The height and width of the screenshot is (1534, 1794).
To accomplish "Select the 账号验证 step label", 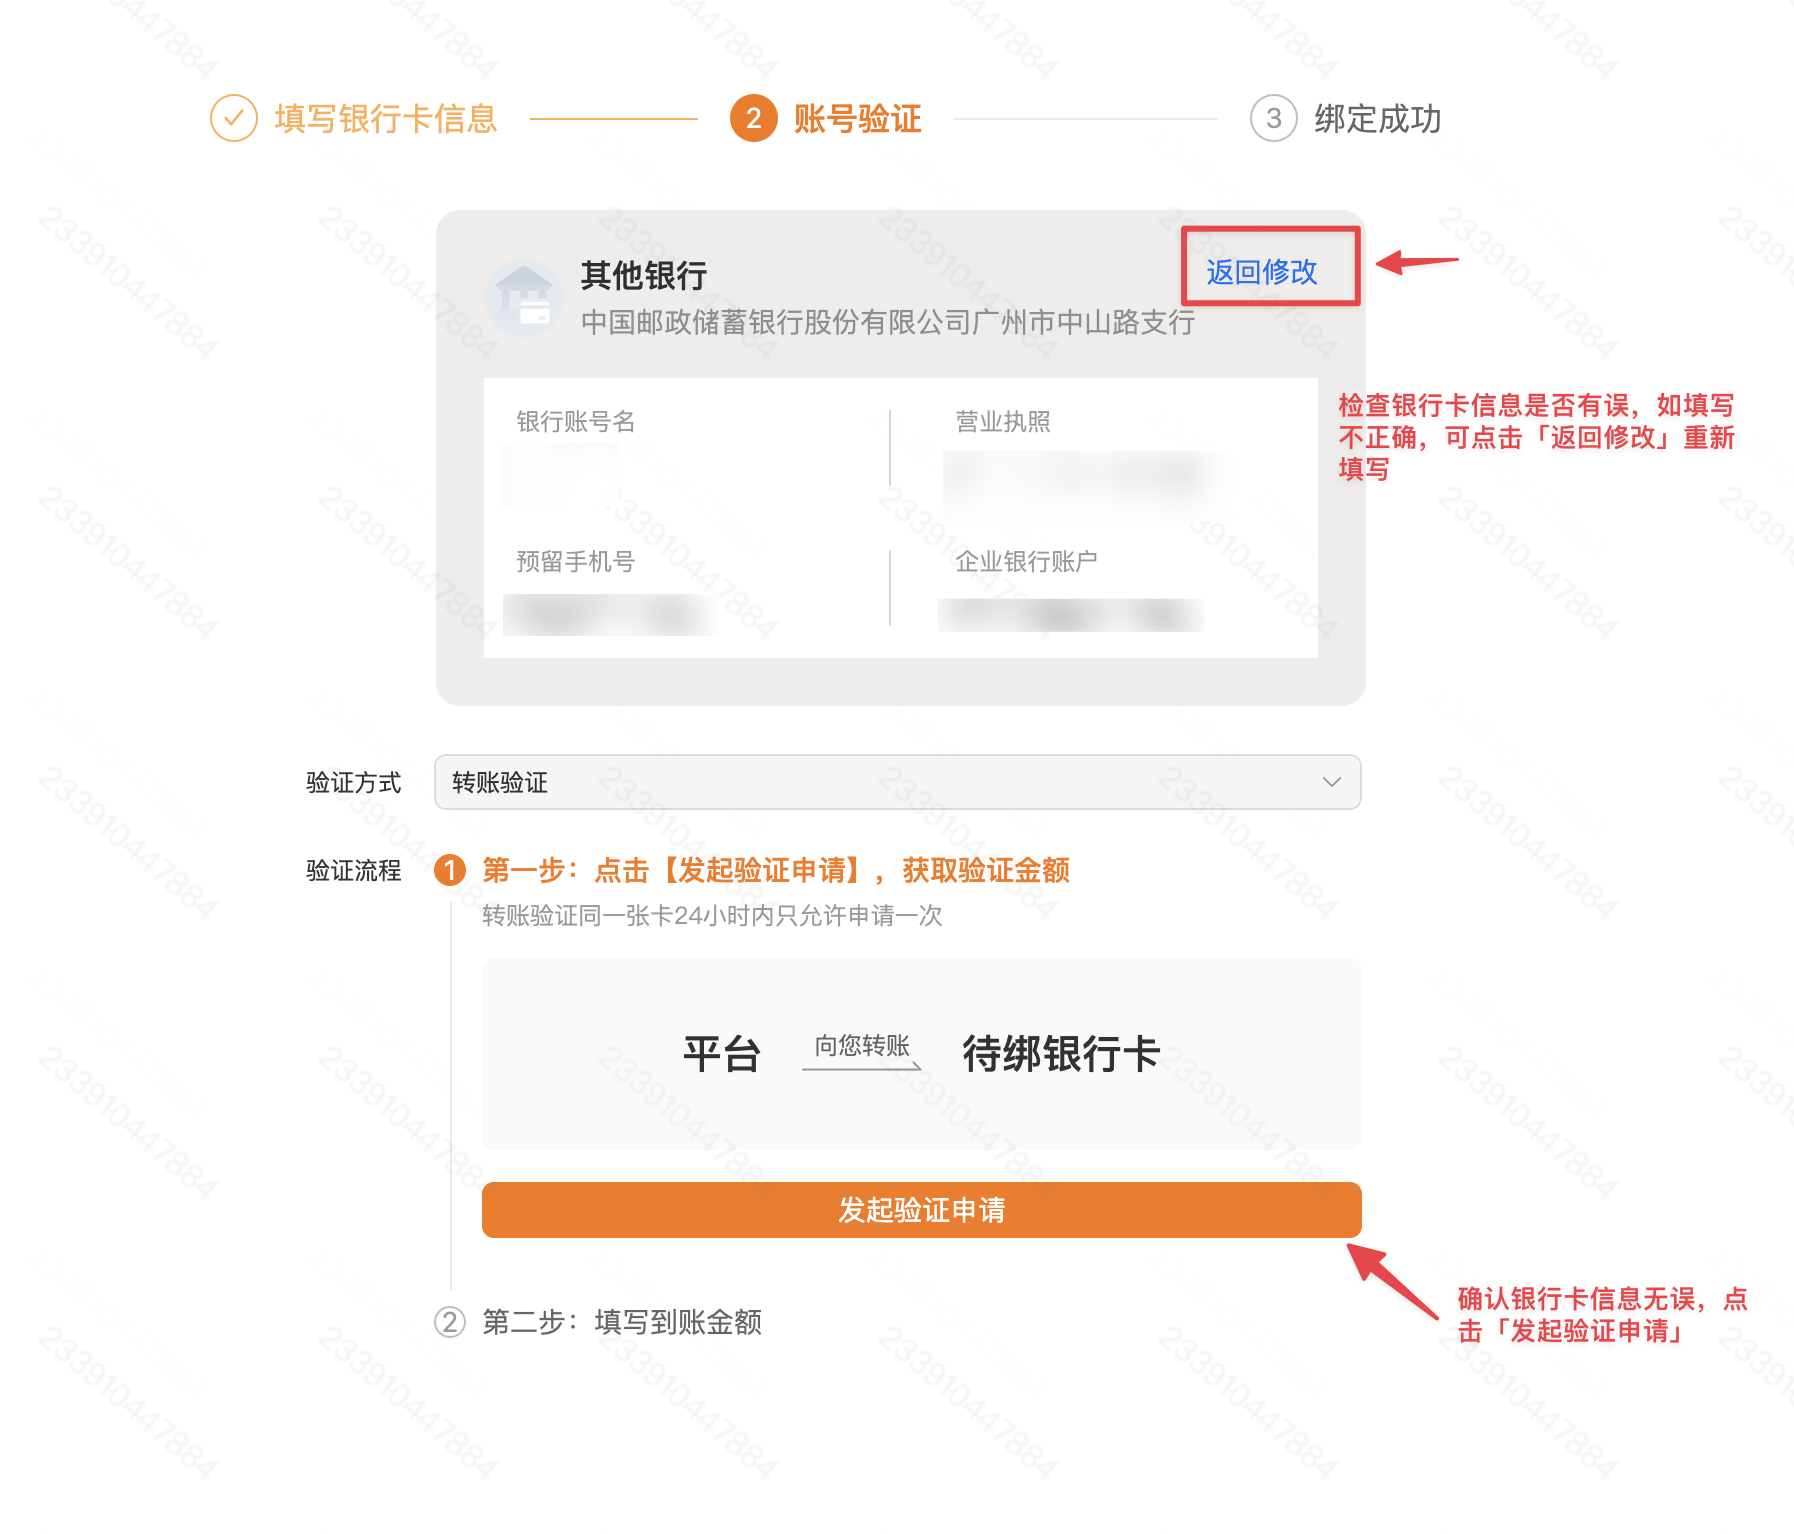I will click(x=856, y=118).
